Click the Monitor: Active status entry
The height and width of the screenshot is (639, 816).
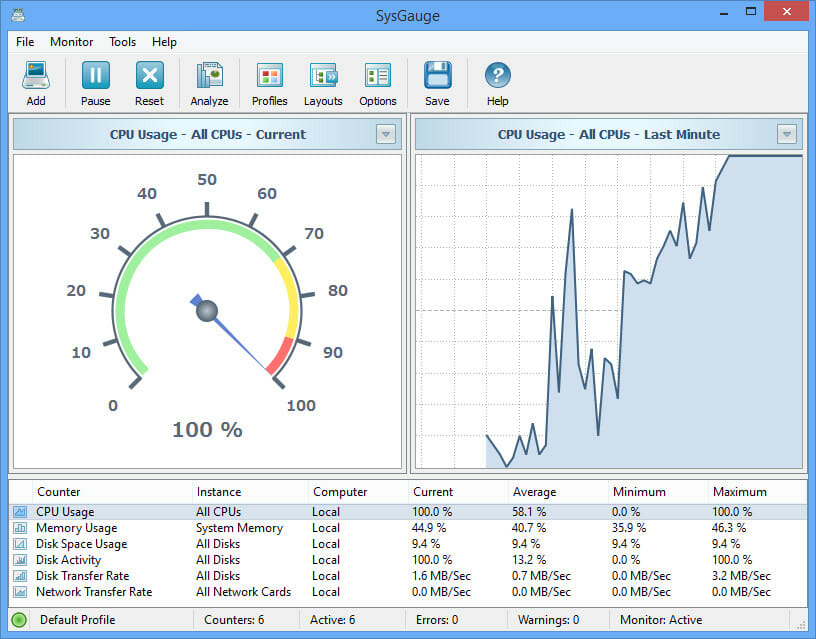click(x=661, y=620)
